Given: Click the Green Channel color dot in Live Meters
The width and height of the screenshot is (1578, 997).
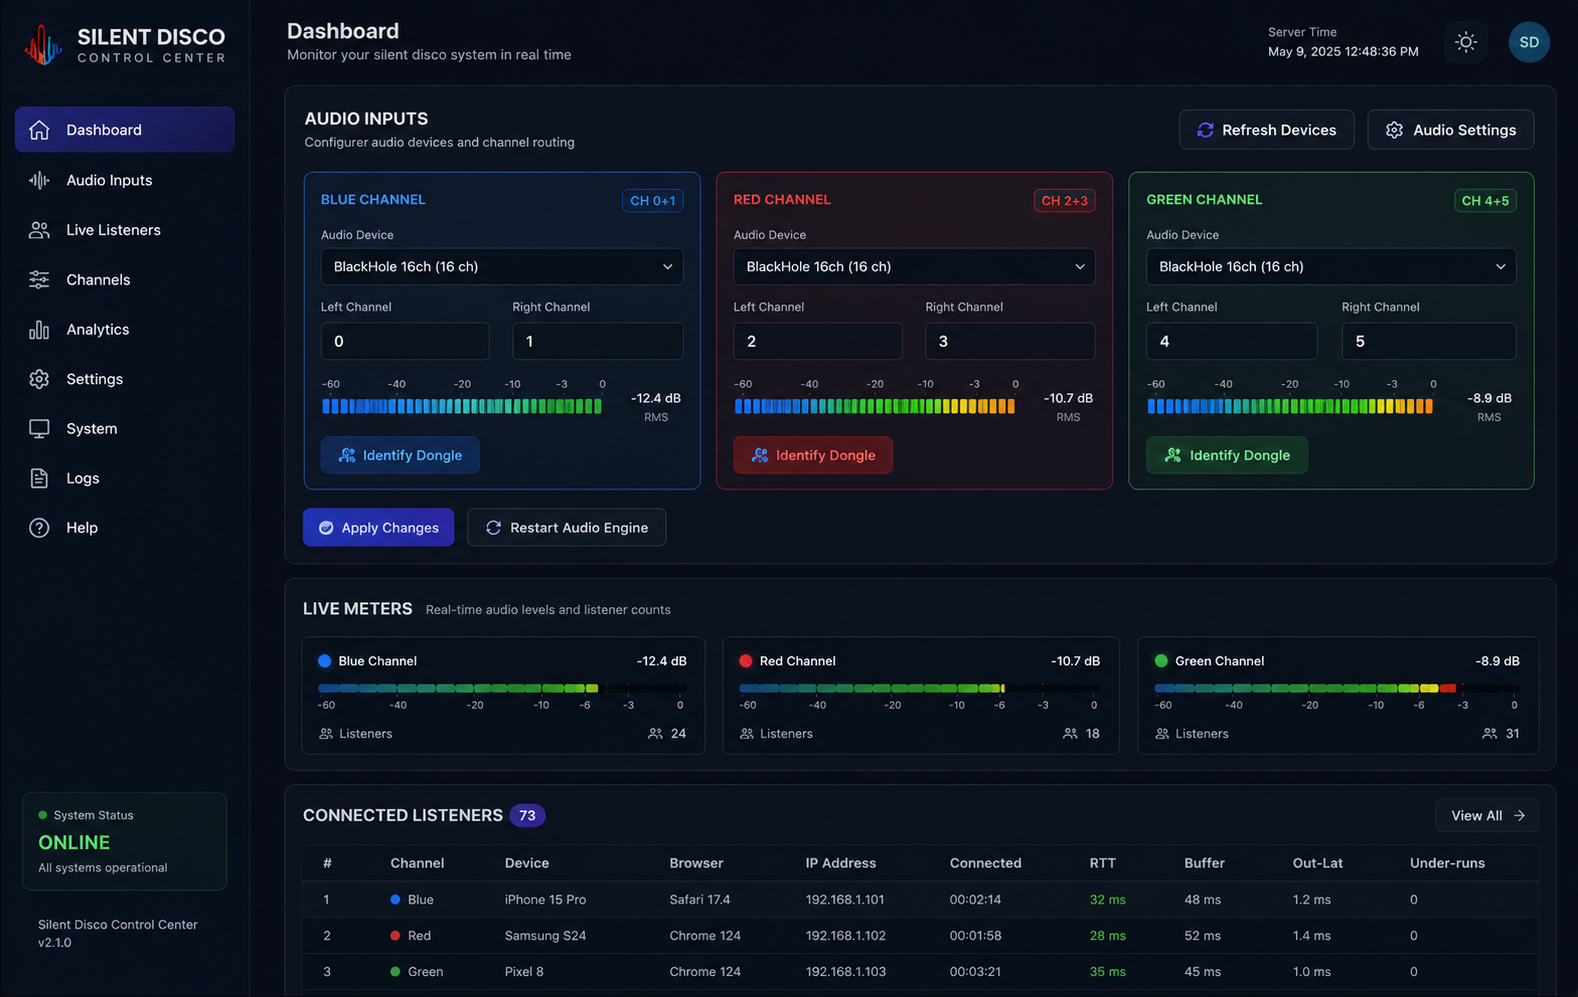Looking at the screenshot, I should [x=1161, y=661].
